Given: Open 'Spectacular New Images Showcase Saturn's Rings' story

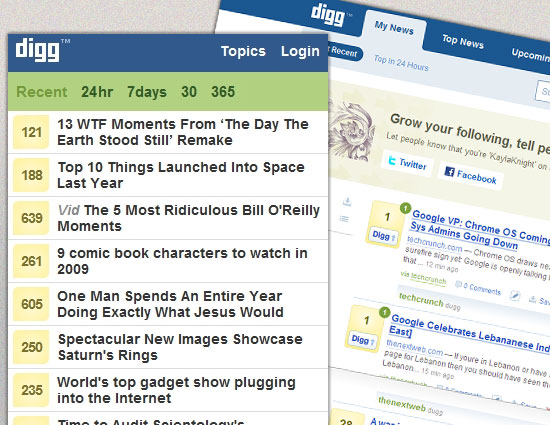Looking at the screenshot, I should 180,347.
